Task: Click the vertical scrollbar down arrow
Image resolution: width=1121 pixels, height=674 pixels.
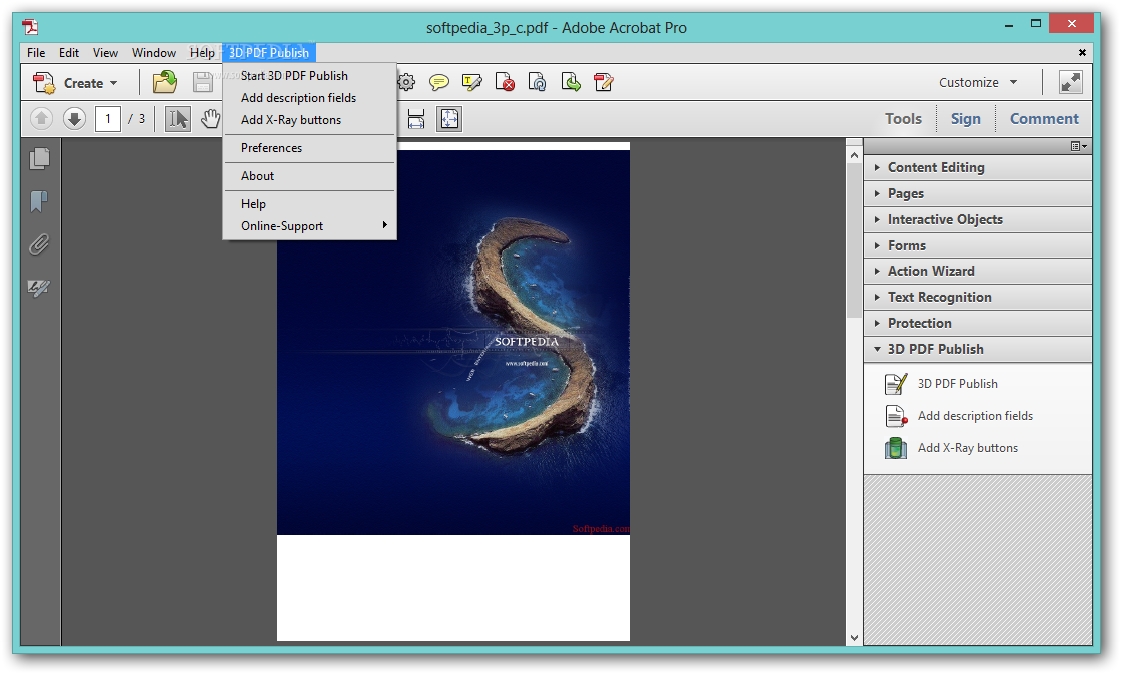Action: point(854,636)
